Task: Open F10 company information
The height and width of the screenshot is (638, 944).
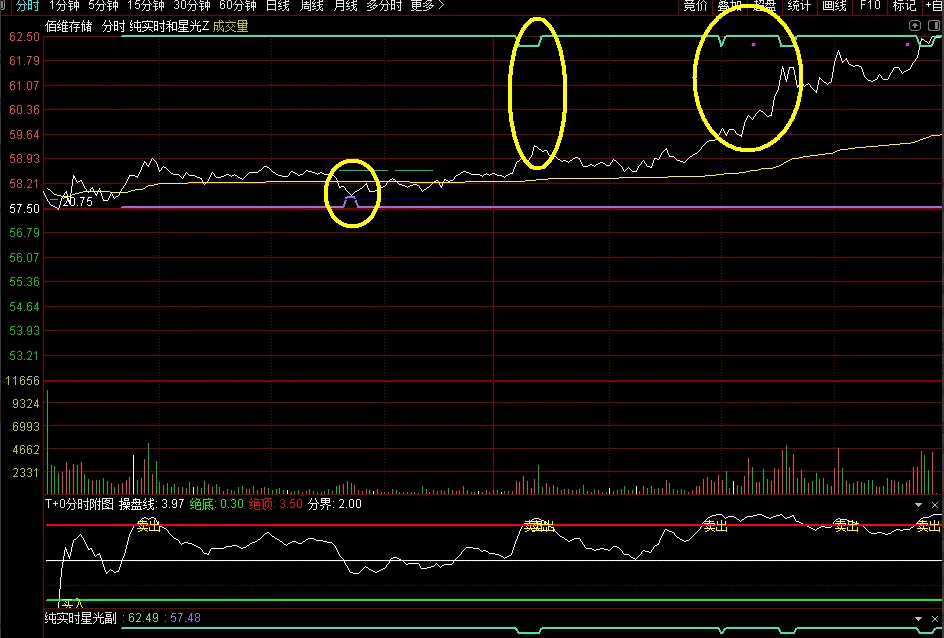Action: click(870, 6)
